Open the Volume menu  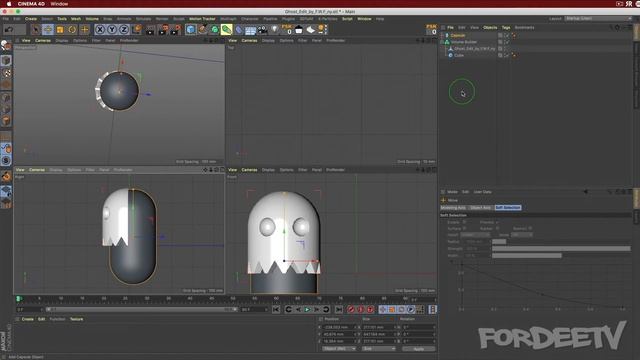point(92,19)
